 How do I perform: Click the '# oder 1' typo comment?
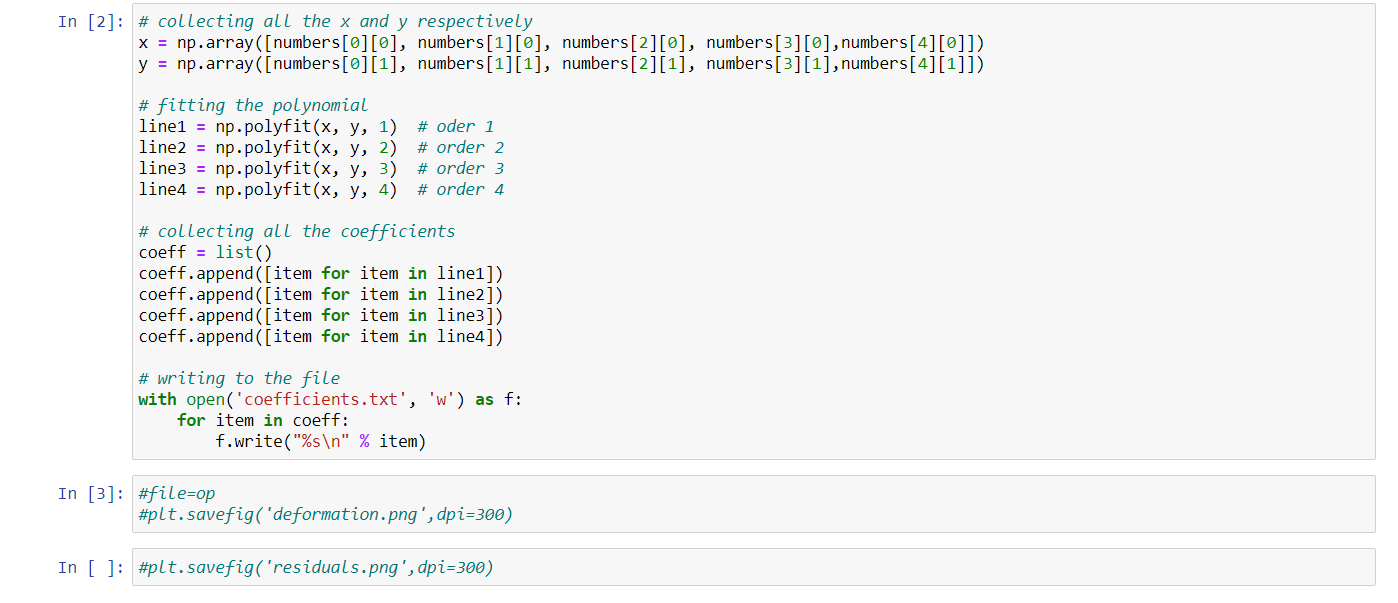click(x=455, y=126)
